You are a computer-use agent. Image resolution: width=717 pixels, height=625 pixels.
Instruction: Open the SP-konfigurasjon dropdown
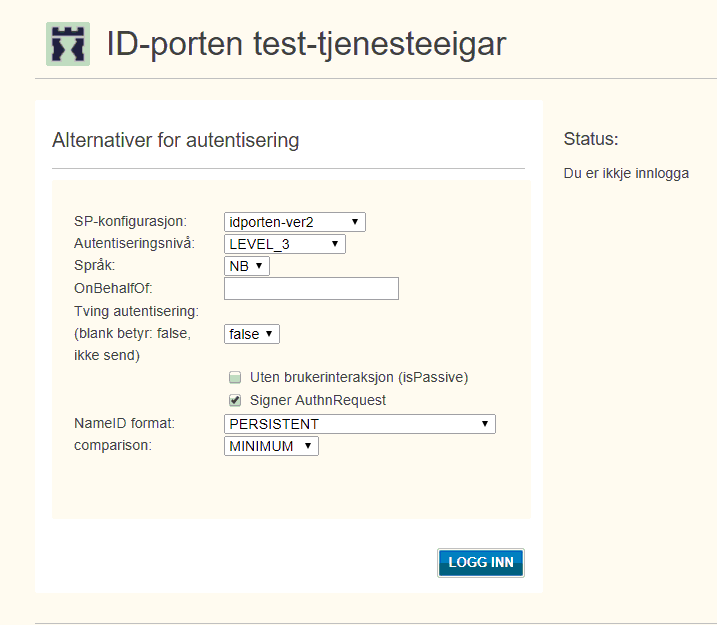(x=294, y=222)
